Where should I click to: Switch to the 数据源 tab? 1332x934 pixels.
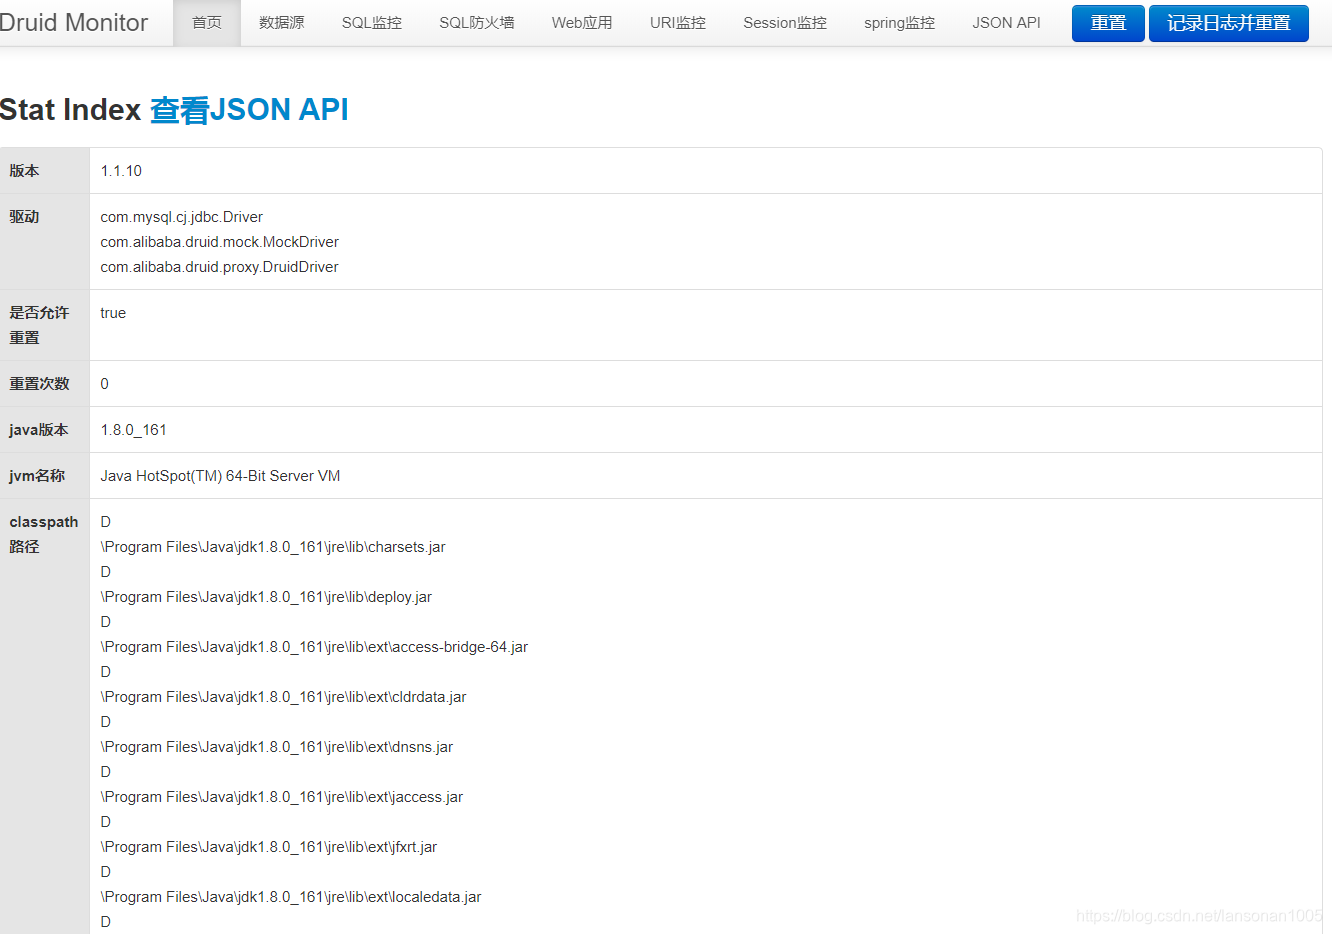(x=282, y=22)
